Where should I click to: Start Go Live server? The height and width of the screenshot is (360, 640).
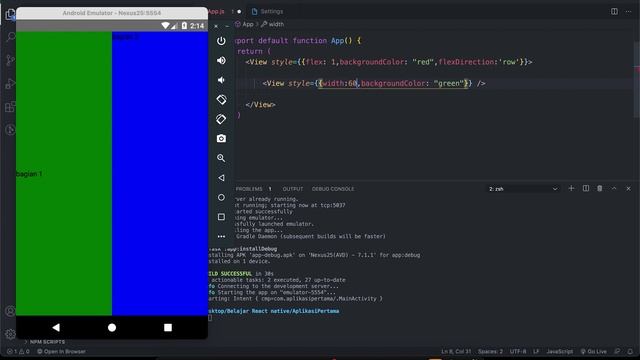click(593, 351)
